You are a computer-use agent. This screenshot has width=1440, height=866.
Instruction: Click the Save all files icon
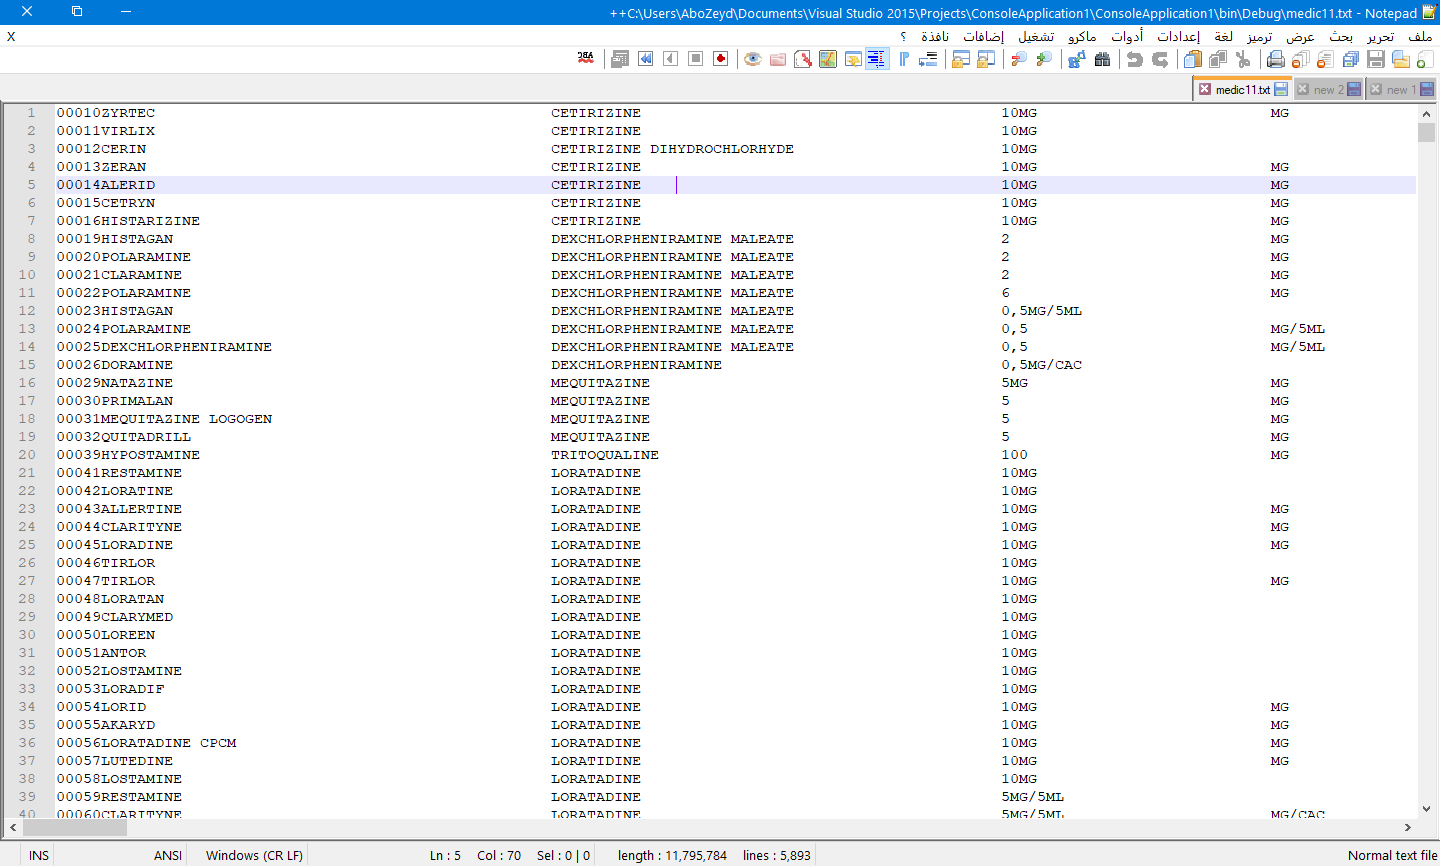(x=1350, y=60)
